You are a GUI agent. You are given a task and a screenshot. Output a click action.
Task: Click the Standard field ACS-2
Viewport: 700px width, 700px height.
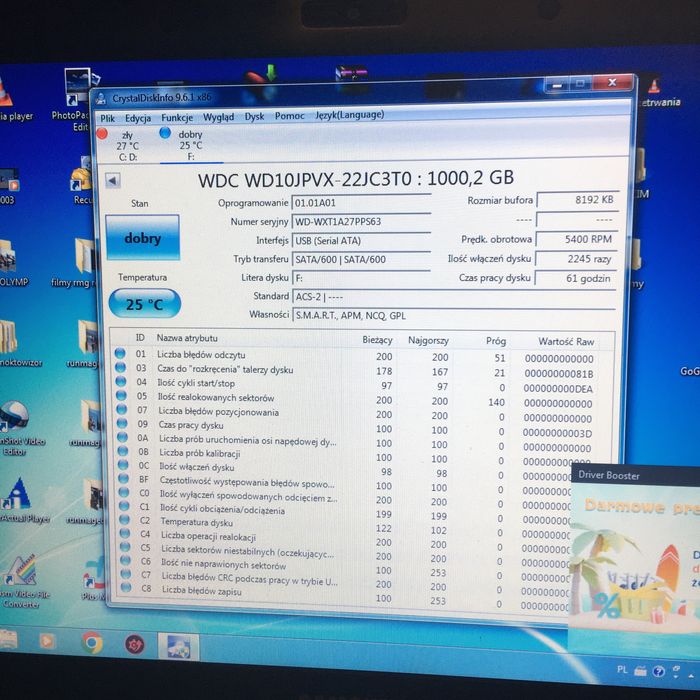pyautogui.click(x=454, y=296)
